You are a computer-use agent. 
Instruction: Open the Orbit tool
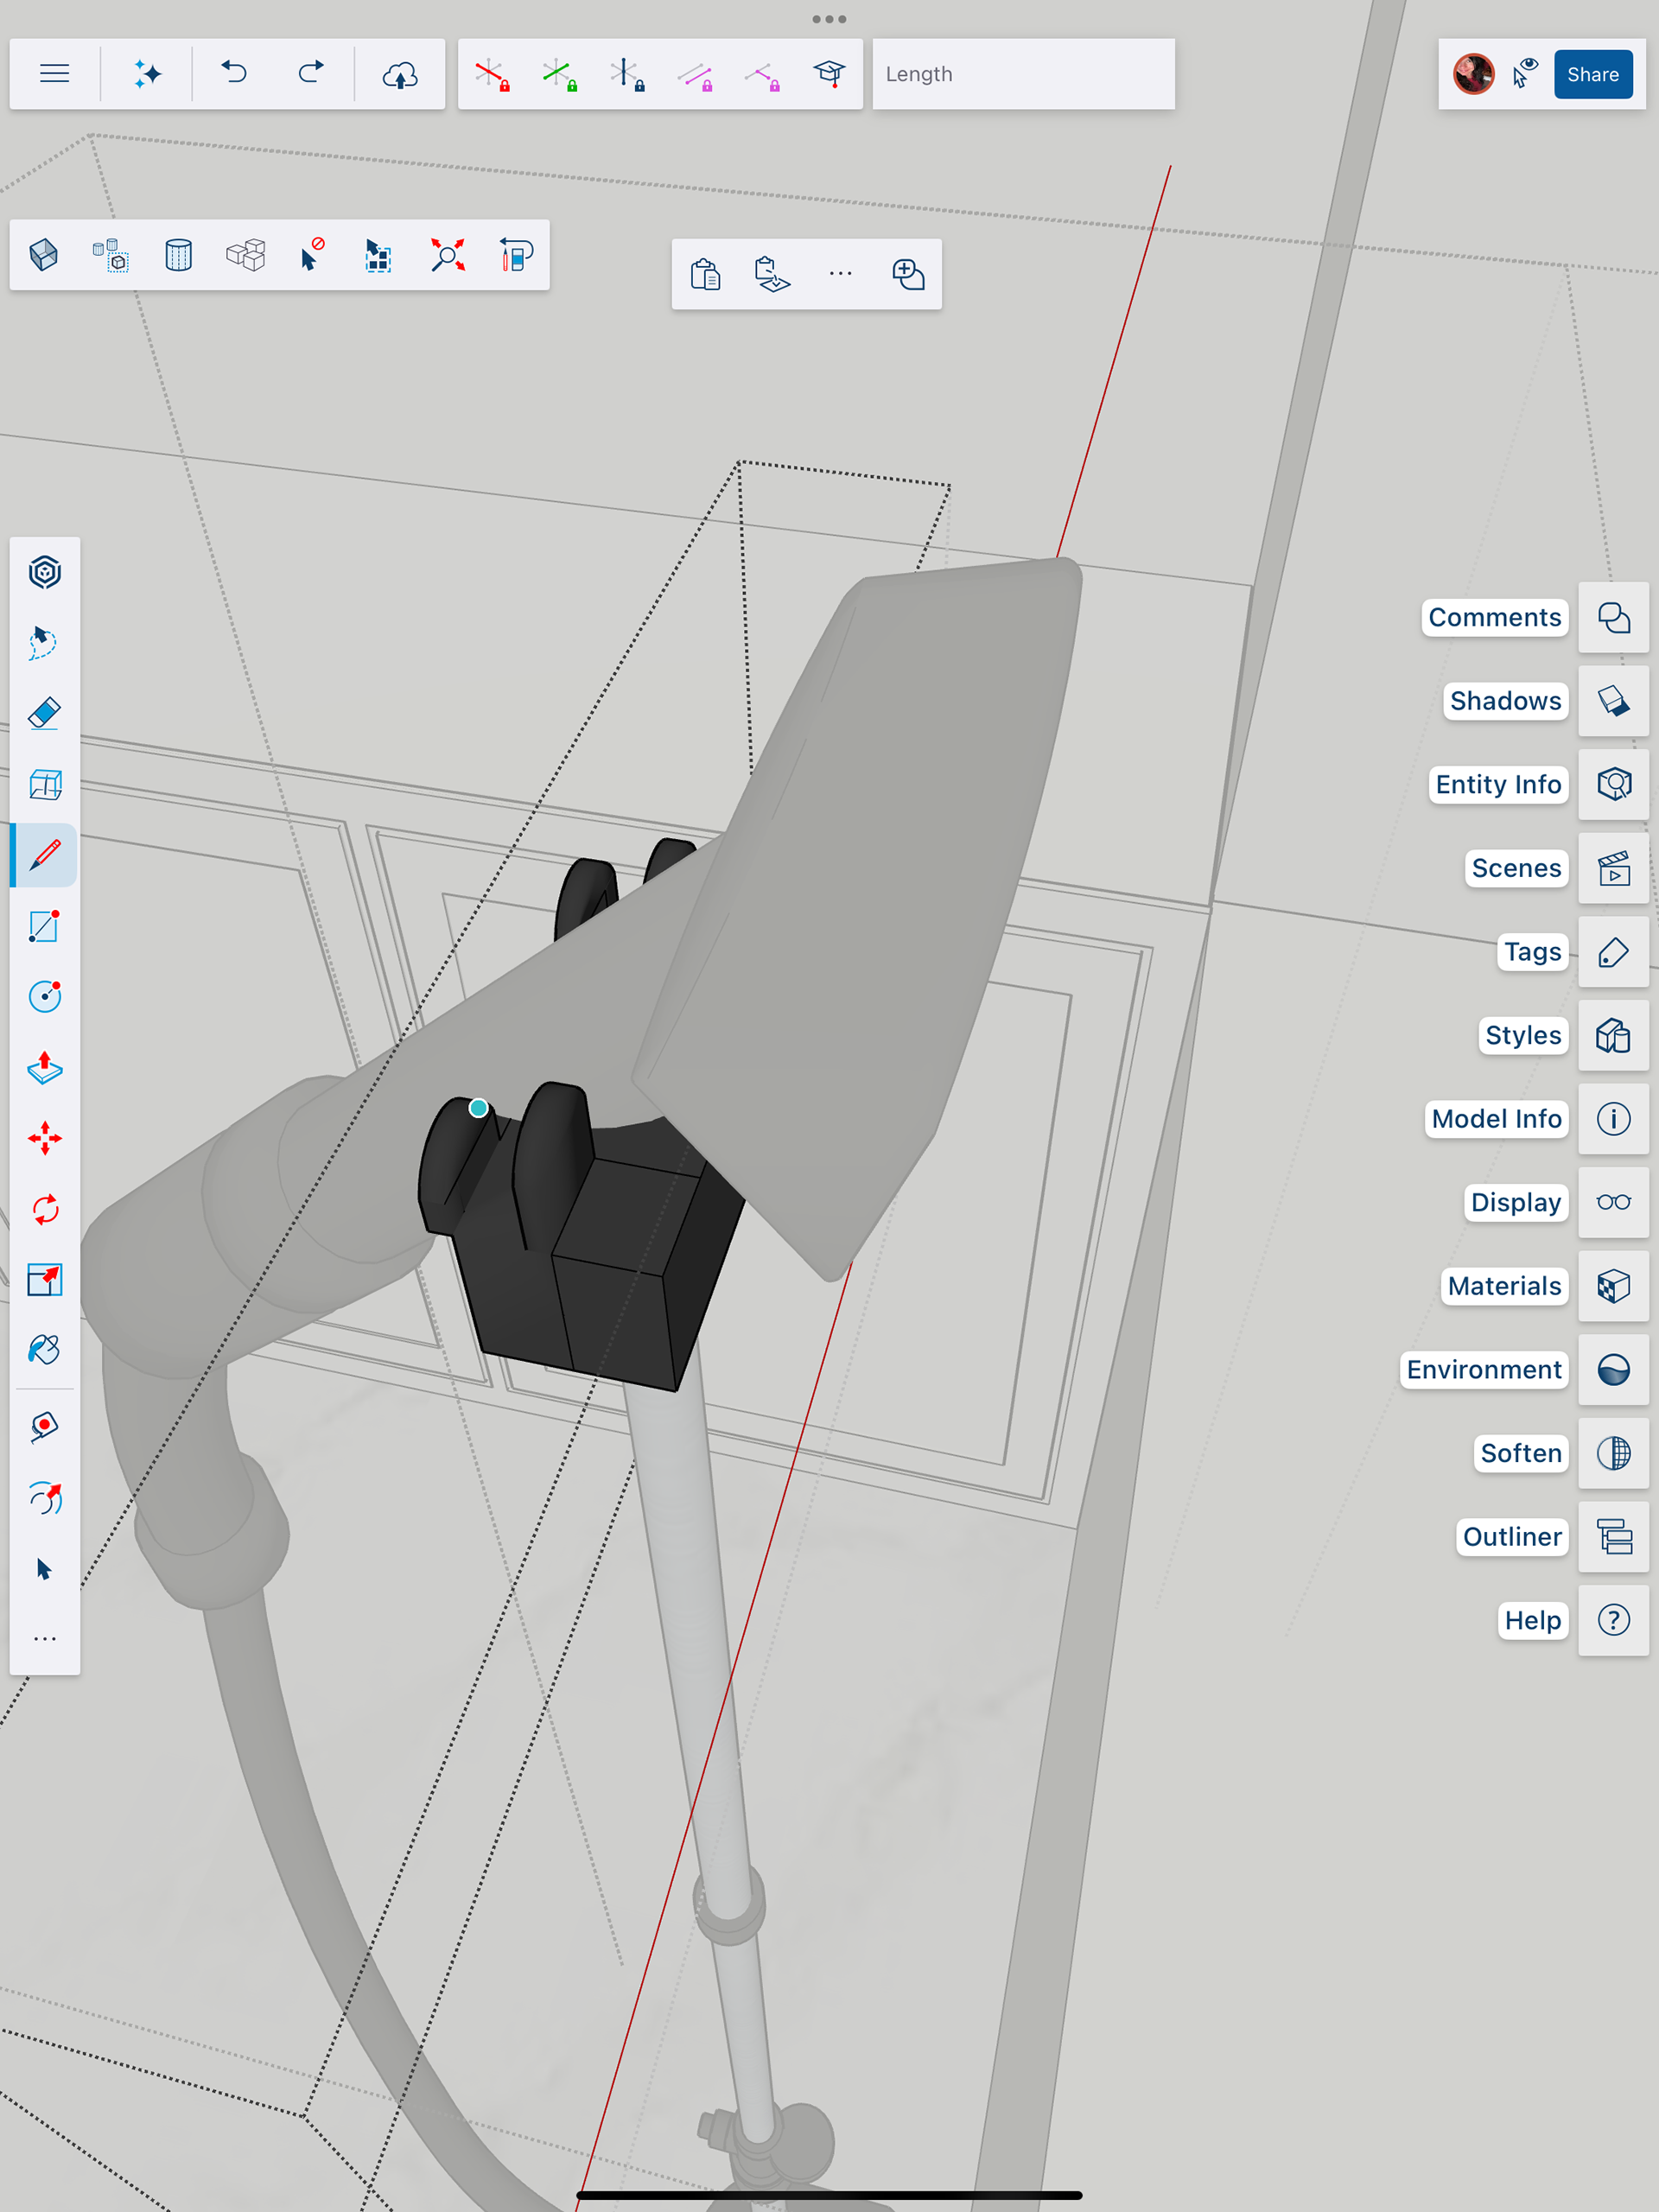(44, 1498)
